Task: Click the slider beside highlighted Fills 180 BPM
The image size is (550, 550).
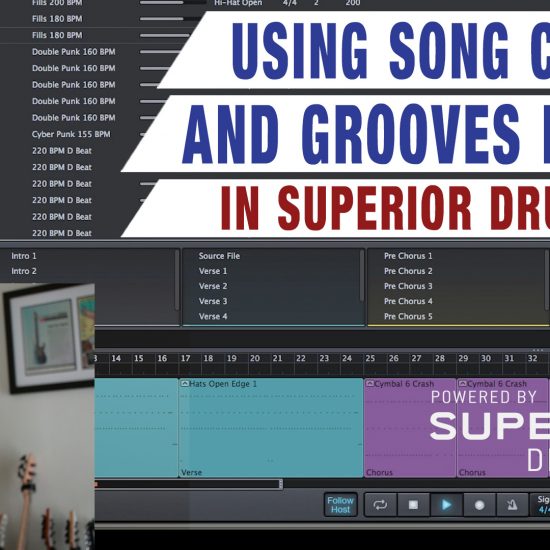Action: (165, 35)
